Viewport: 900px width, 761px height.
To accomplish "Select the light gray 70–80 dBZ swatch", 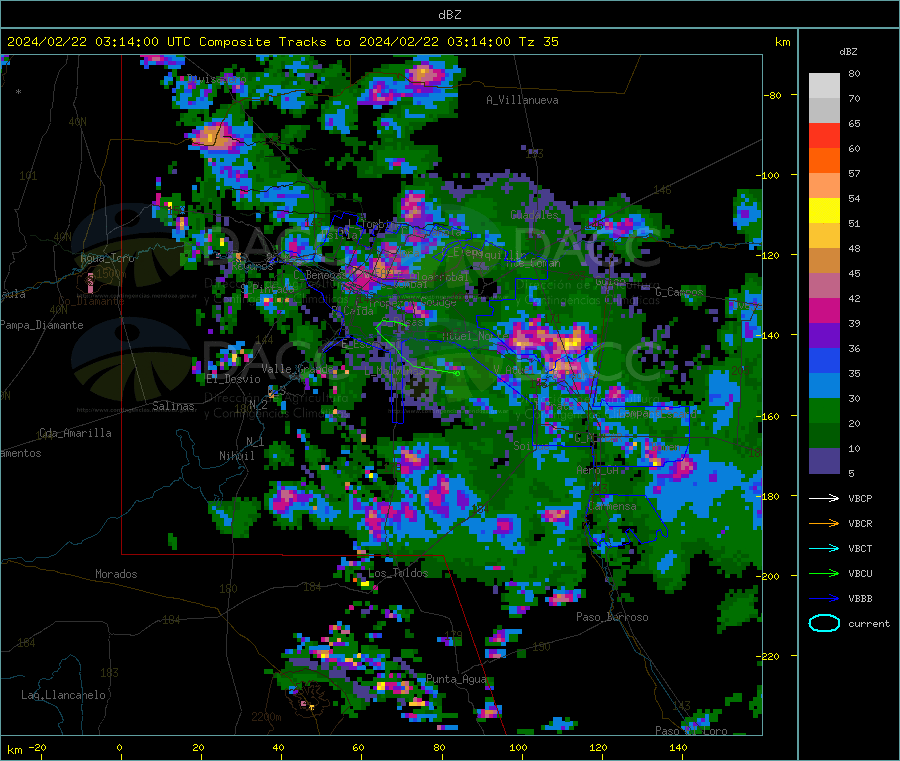I will [824, 86].
